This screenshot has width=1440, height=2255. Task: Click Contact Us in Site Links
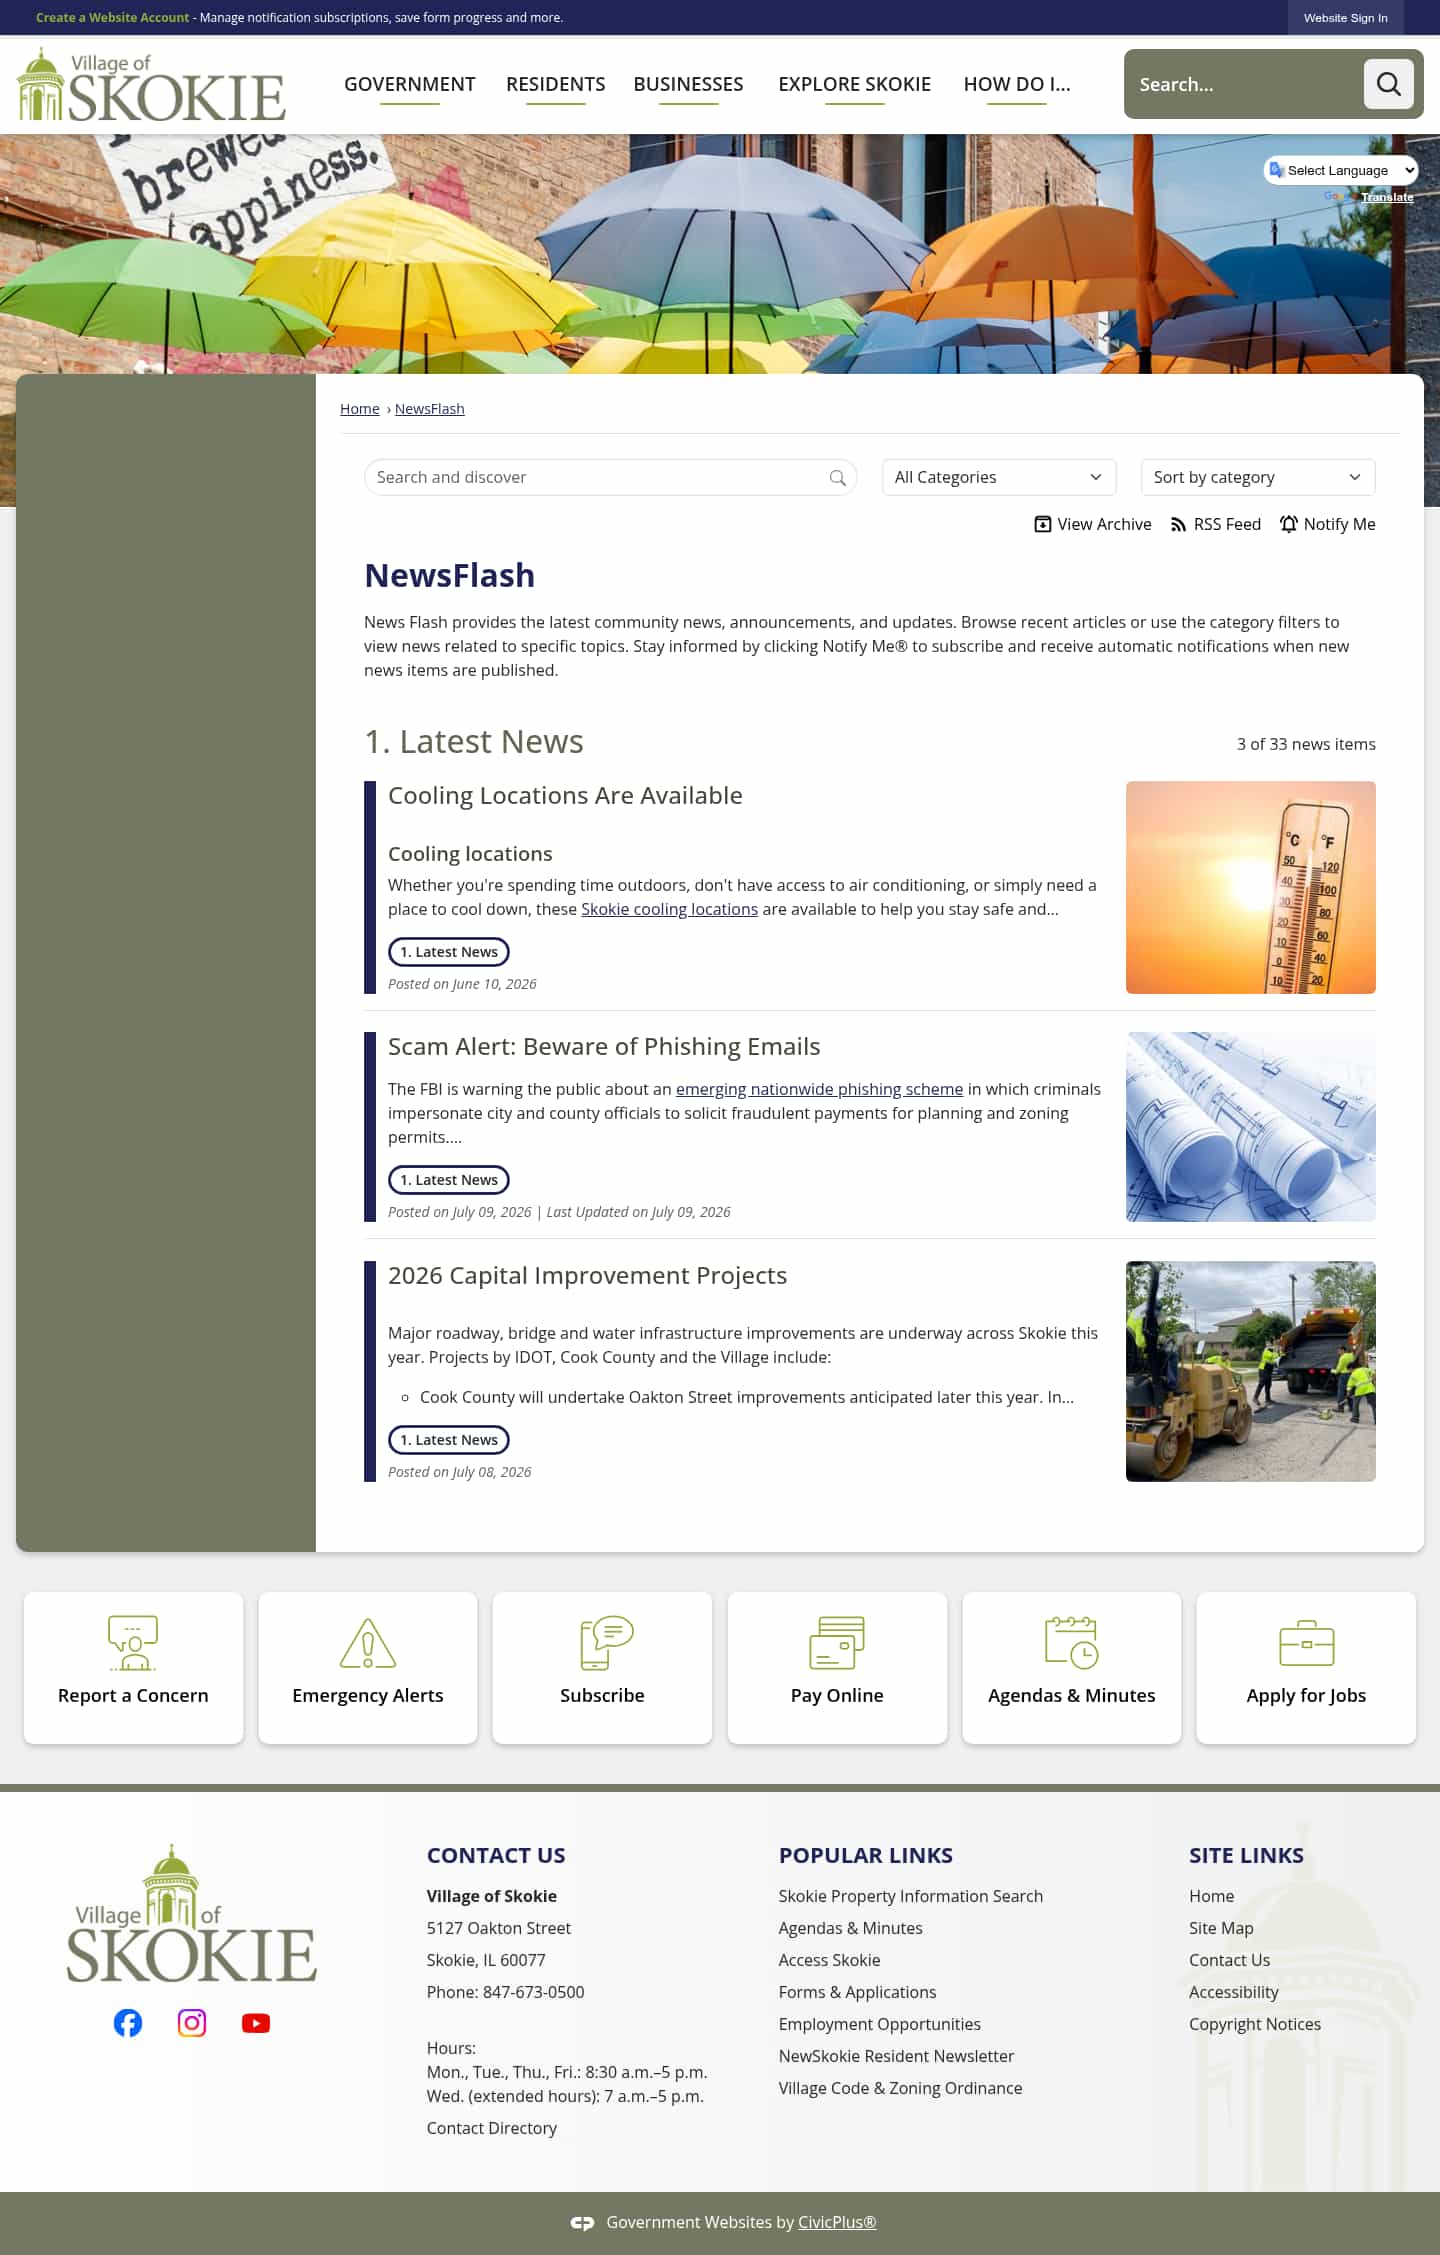coord(1230,1960)
